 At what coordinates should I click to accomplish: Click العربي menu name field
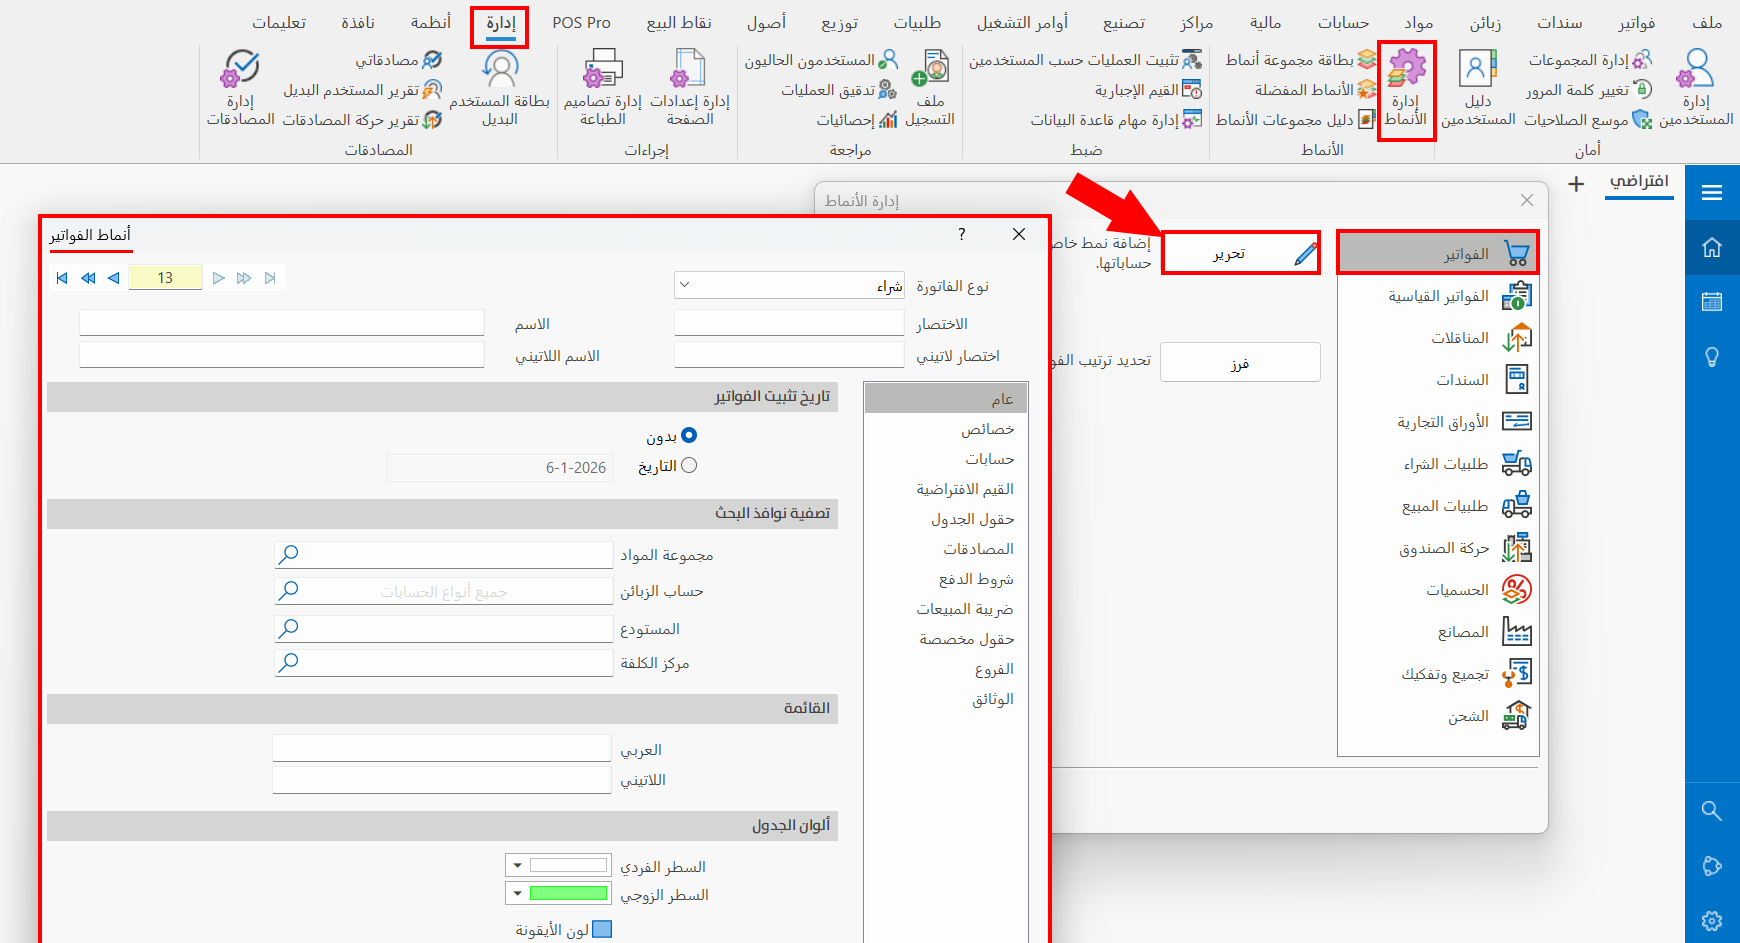[x=442, y=748]
